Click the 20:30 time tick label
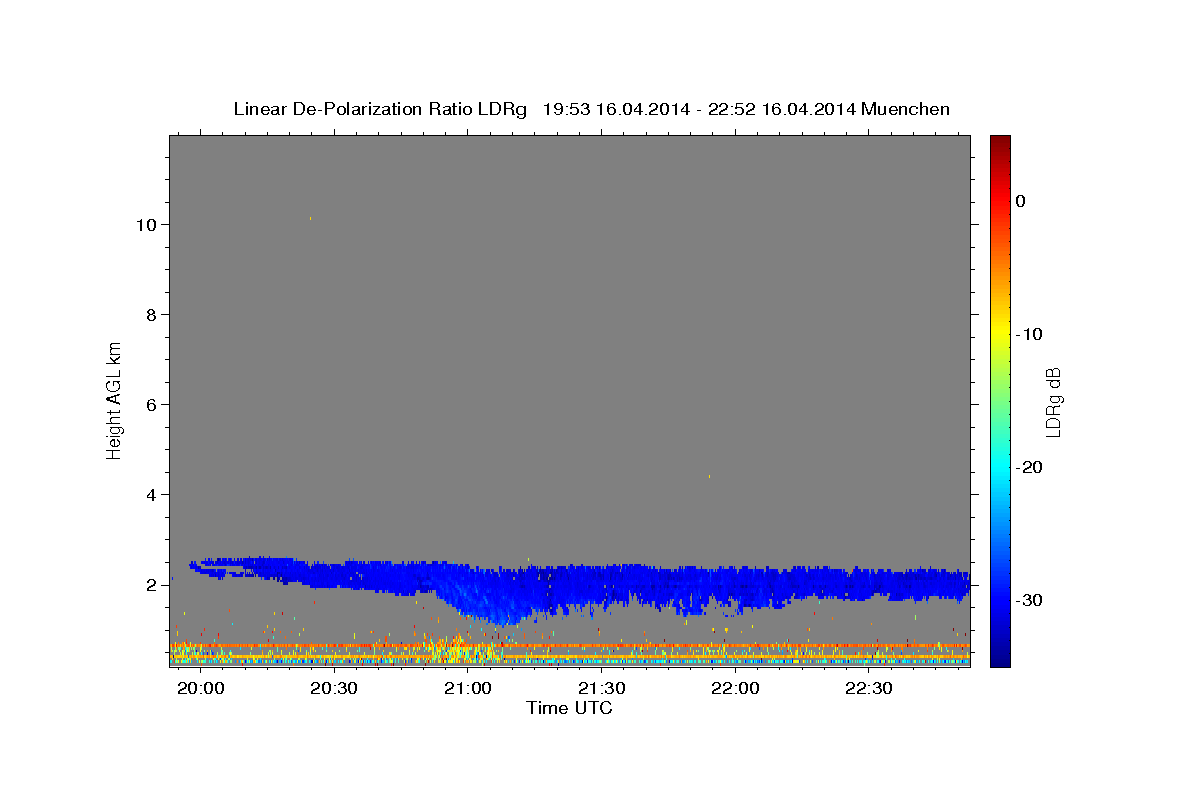The image size is (1200, 800). click(334, 689)
